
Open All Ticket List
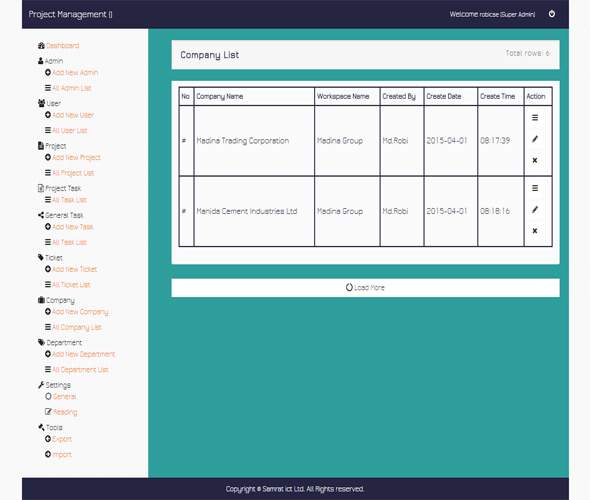pyautogui.click(x=71, y=285)
